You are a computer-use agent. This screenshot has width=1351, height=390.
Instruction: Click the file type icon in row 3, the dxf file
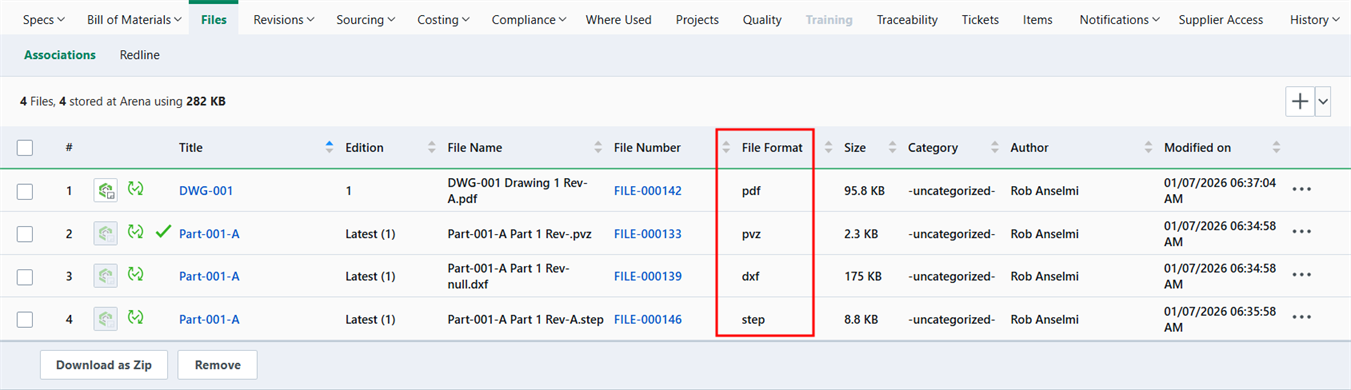coord(105,276)
